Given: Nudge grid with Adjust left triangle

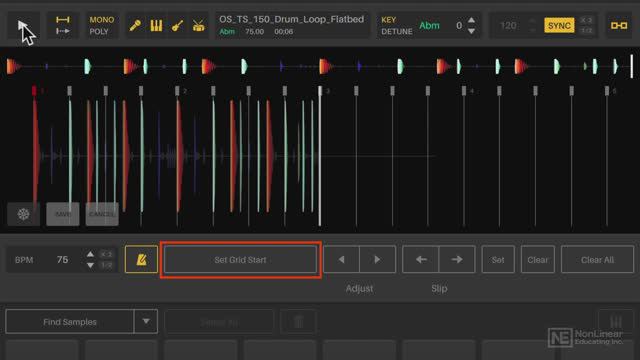Looking at the screenshot, I should pyautogui.click(x=342, y=260).
